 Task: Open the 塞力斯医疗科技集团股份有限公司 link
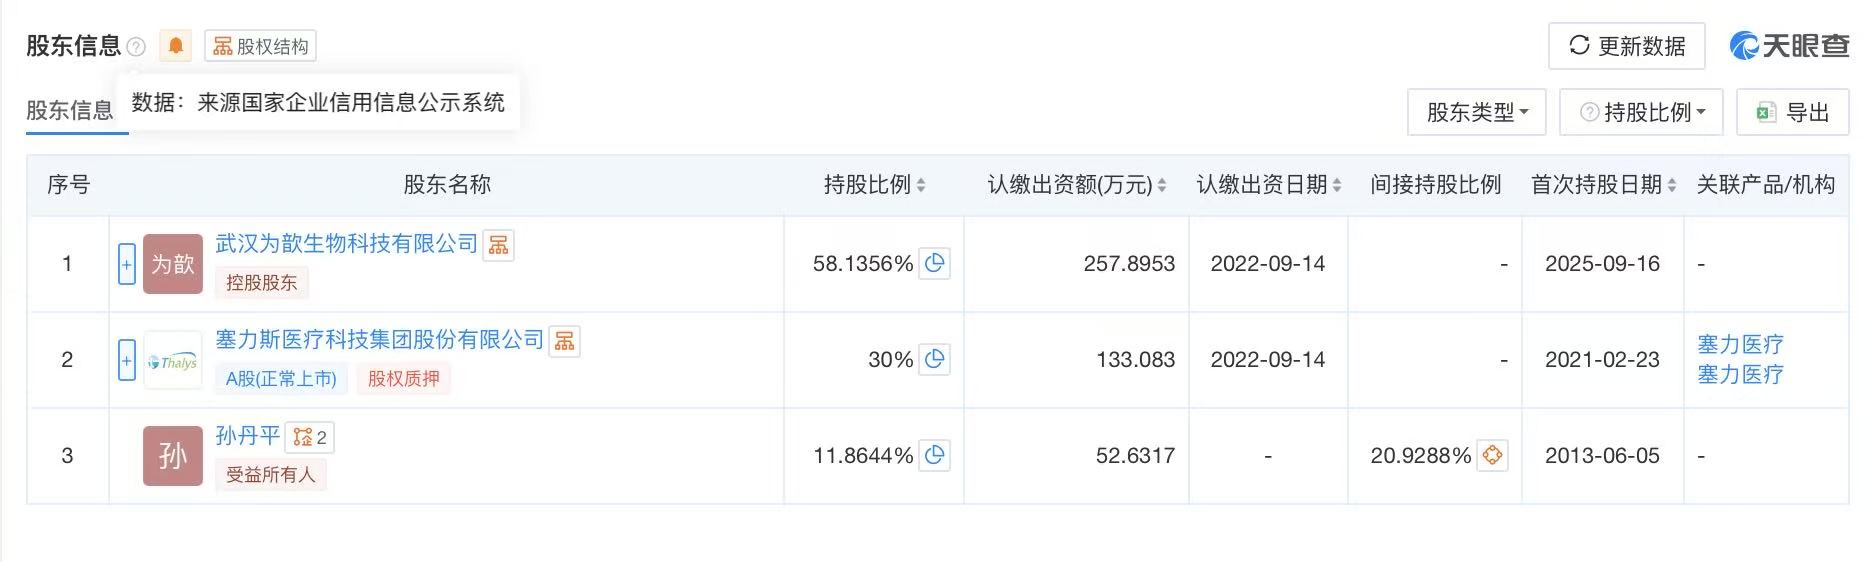click(x=380, y=340)
